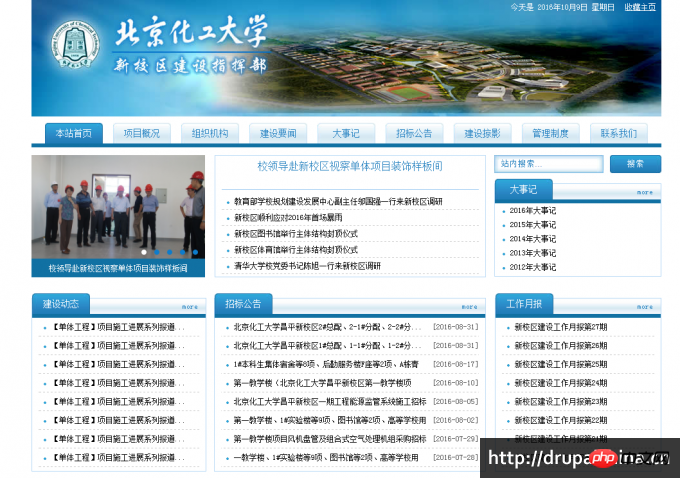
Task: Open 新校区建设工作月报第22期
Action: (561, 420)
